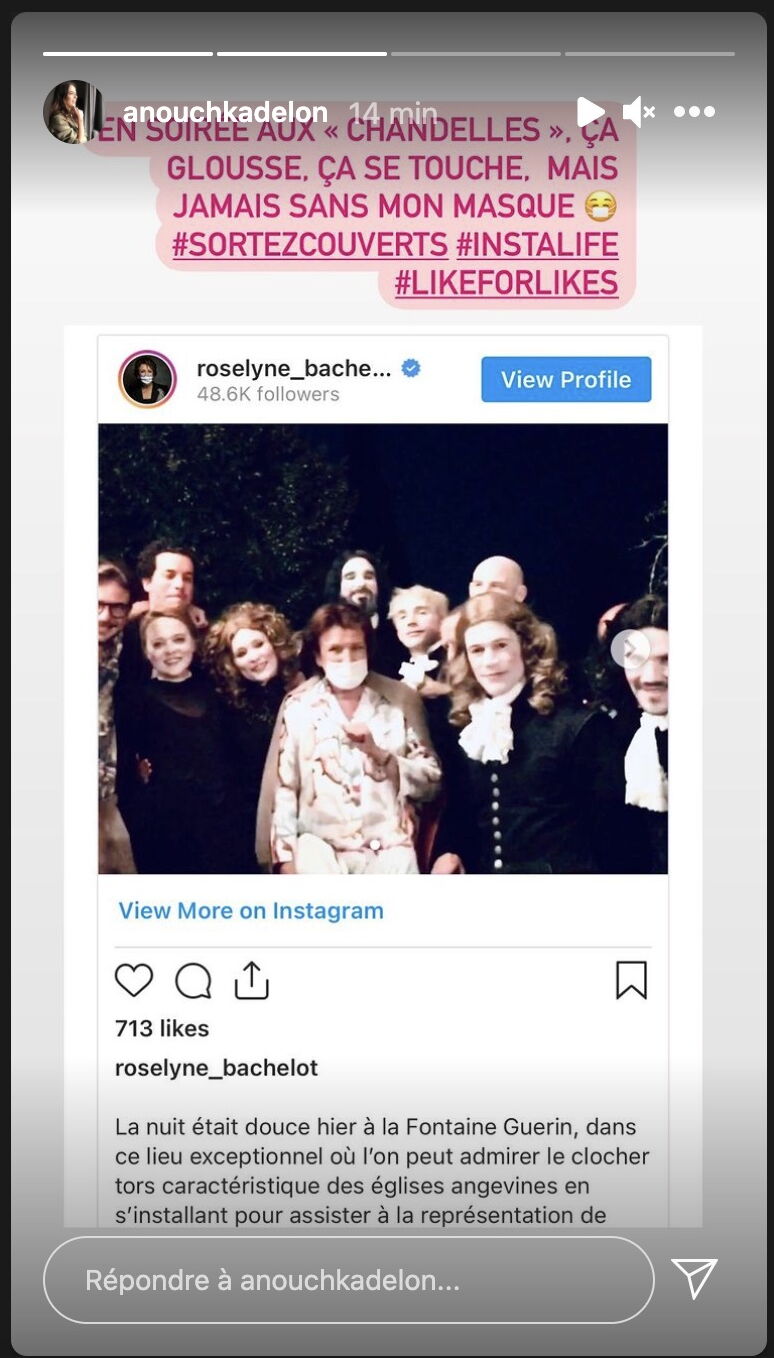Image resolution: width=774 pixels, height=1358 pixels.
Task: Advance to next photo with carousel arrow
Action: point(630,649)
